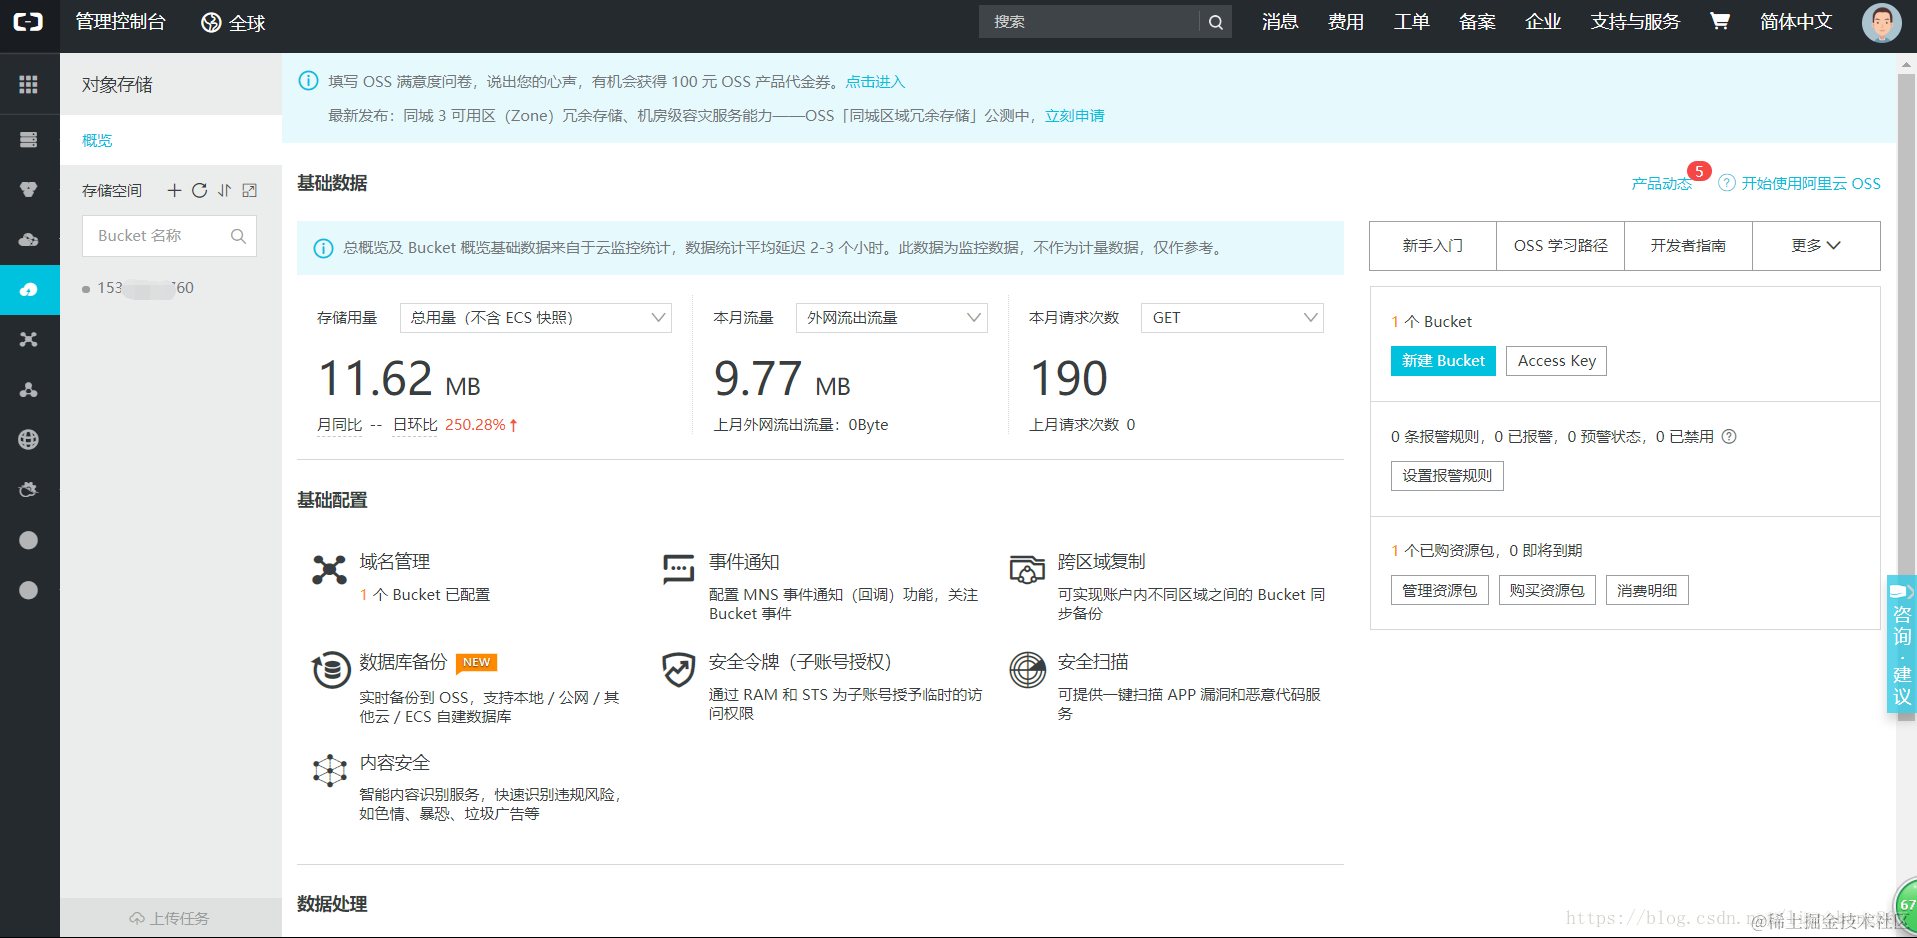Open the 新手入门 guide tab
This screenshot has height=938, width=1917.
tap(1433, 246)
